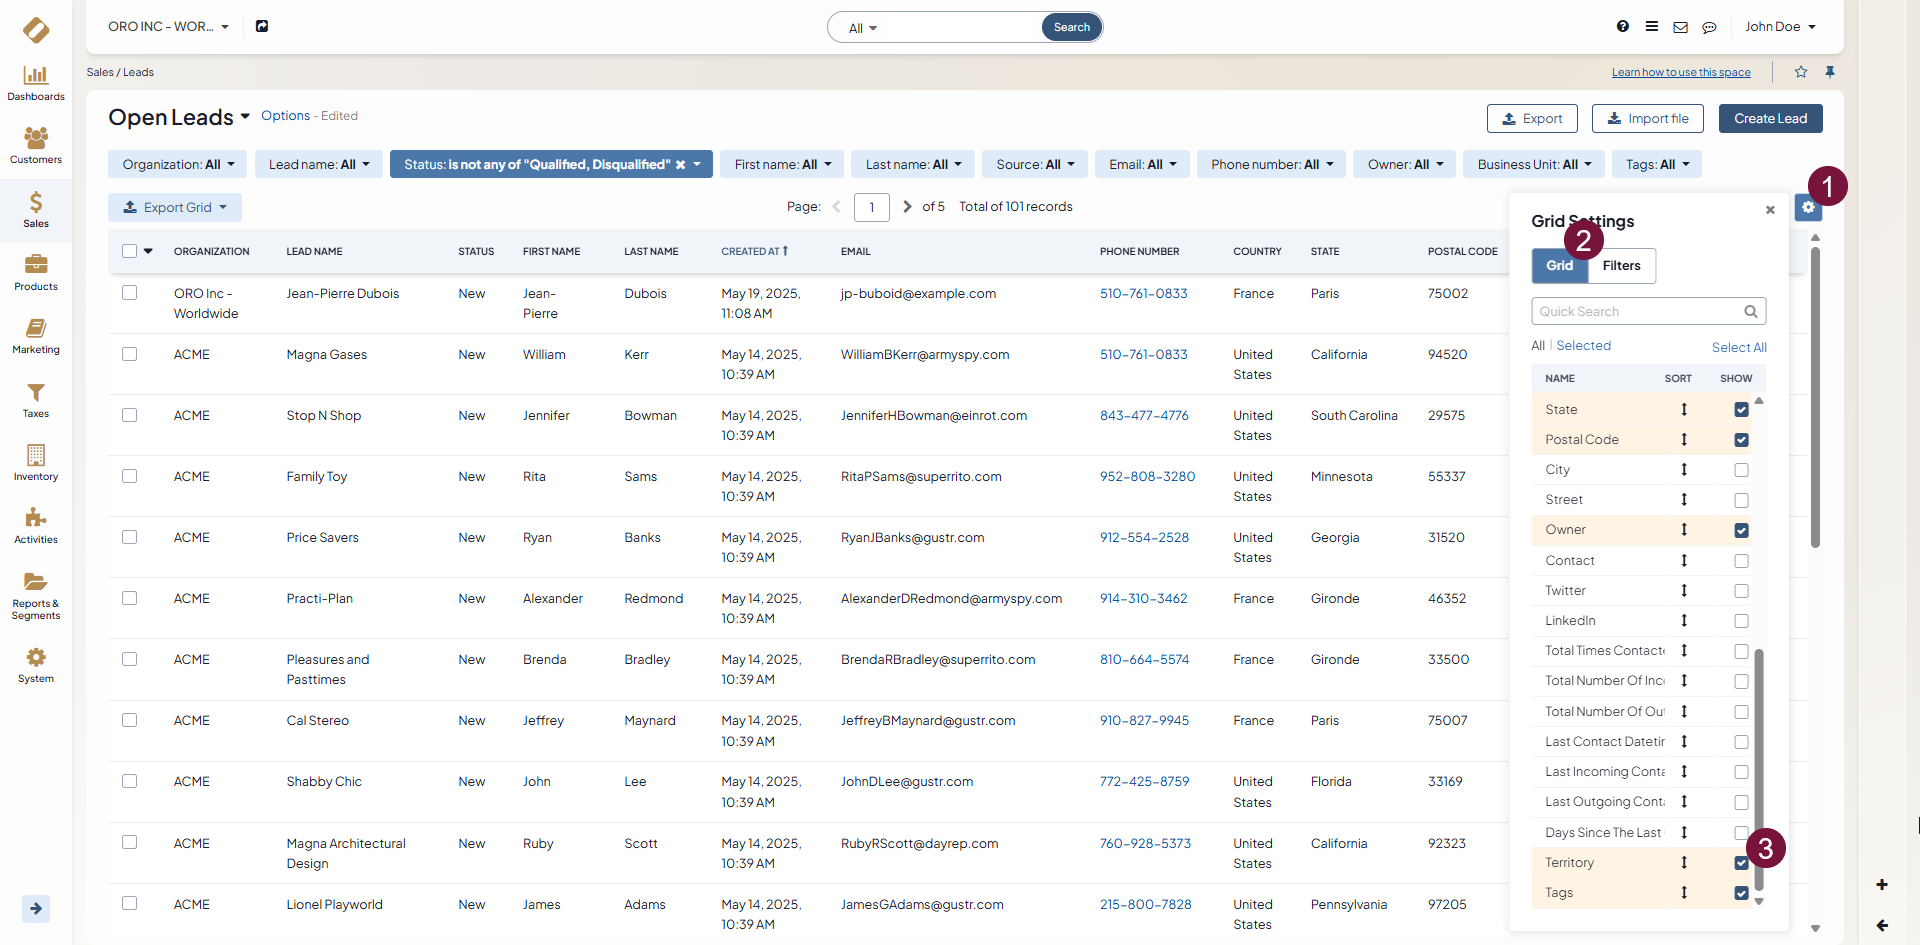The width and height of the screenshot is (1920, 945).
Task: Click the grid settings gear icon
Action: 1808,207
